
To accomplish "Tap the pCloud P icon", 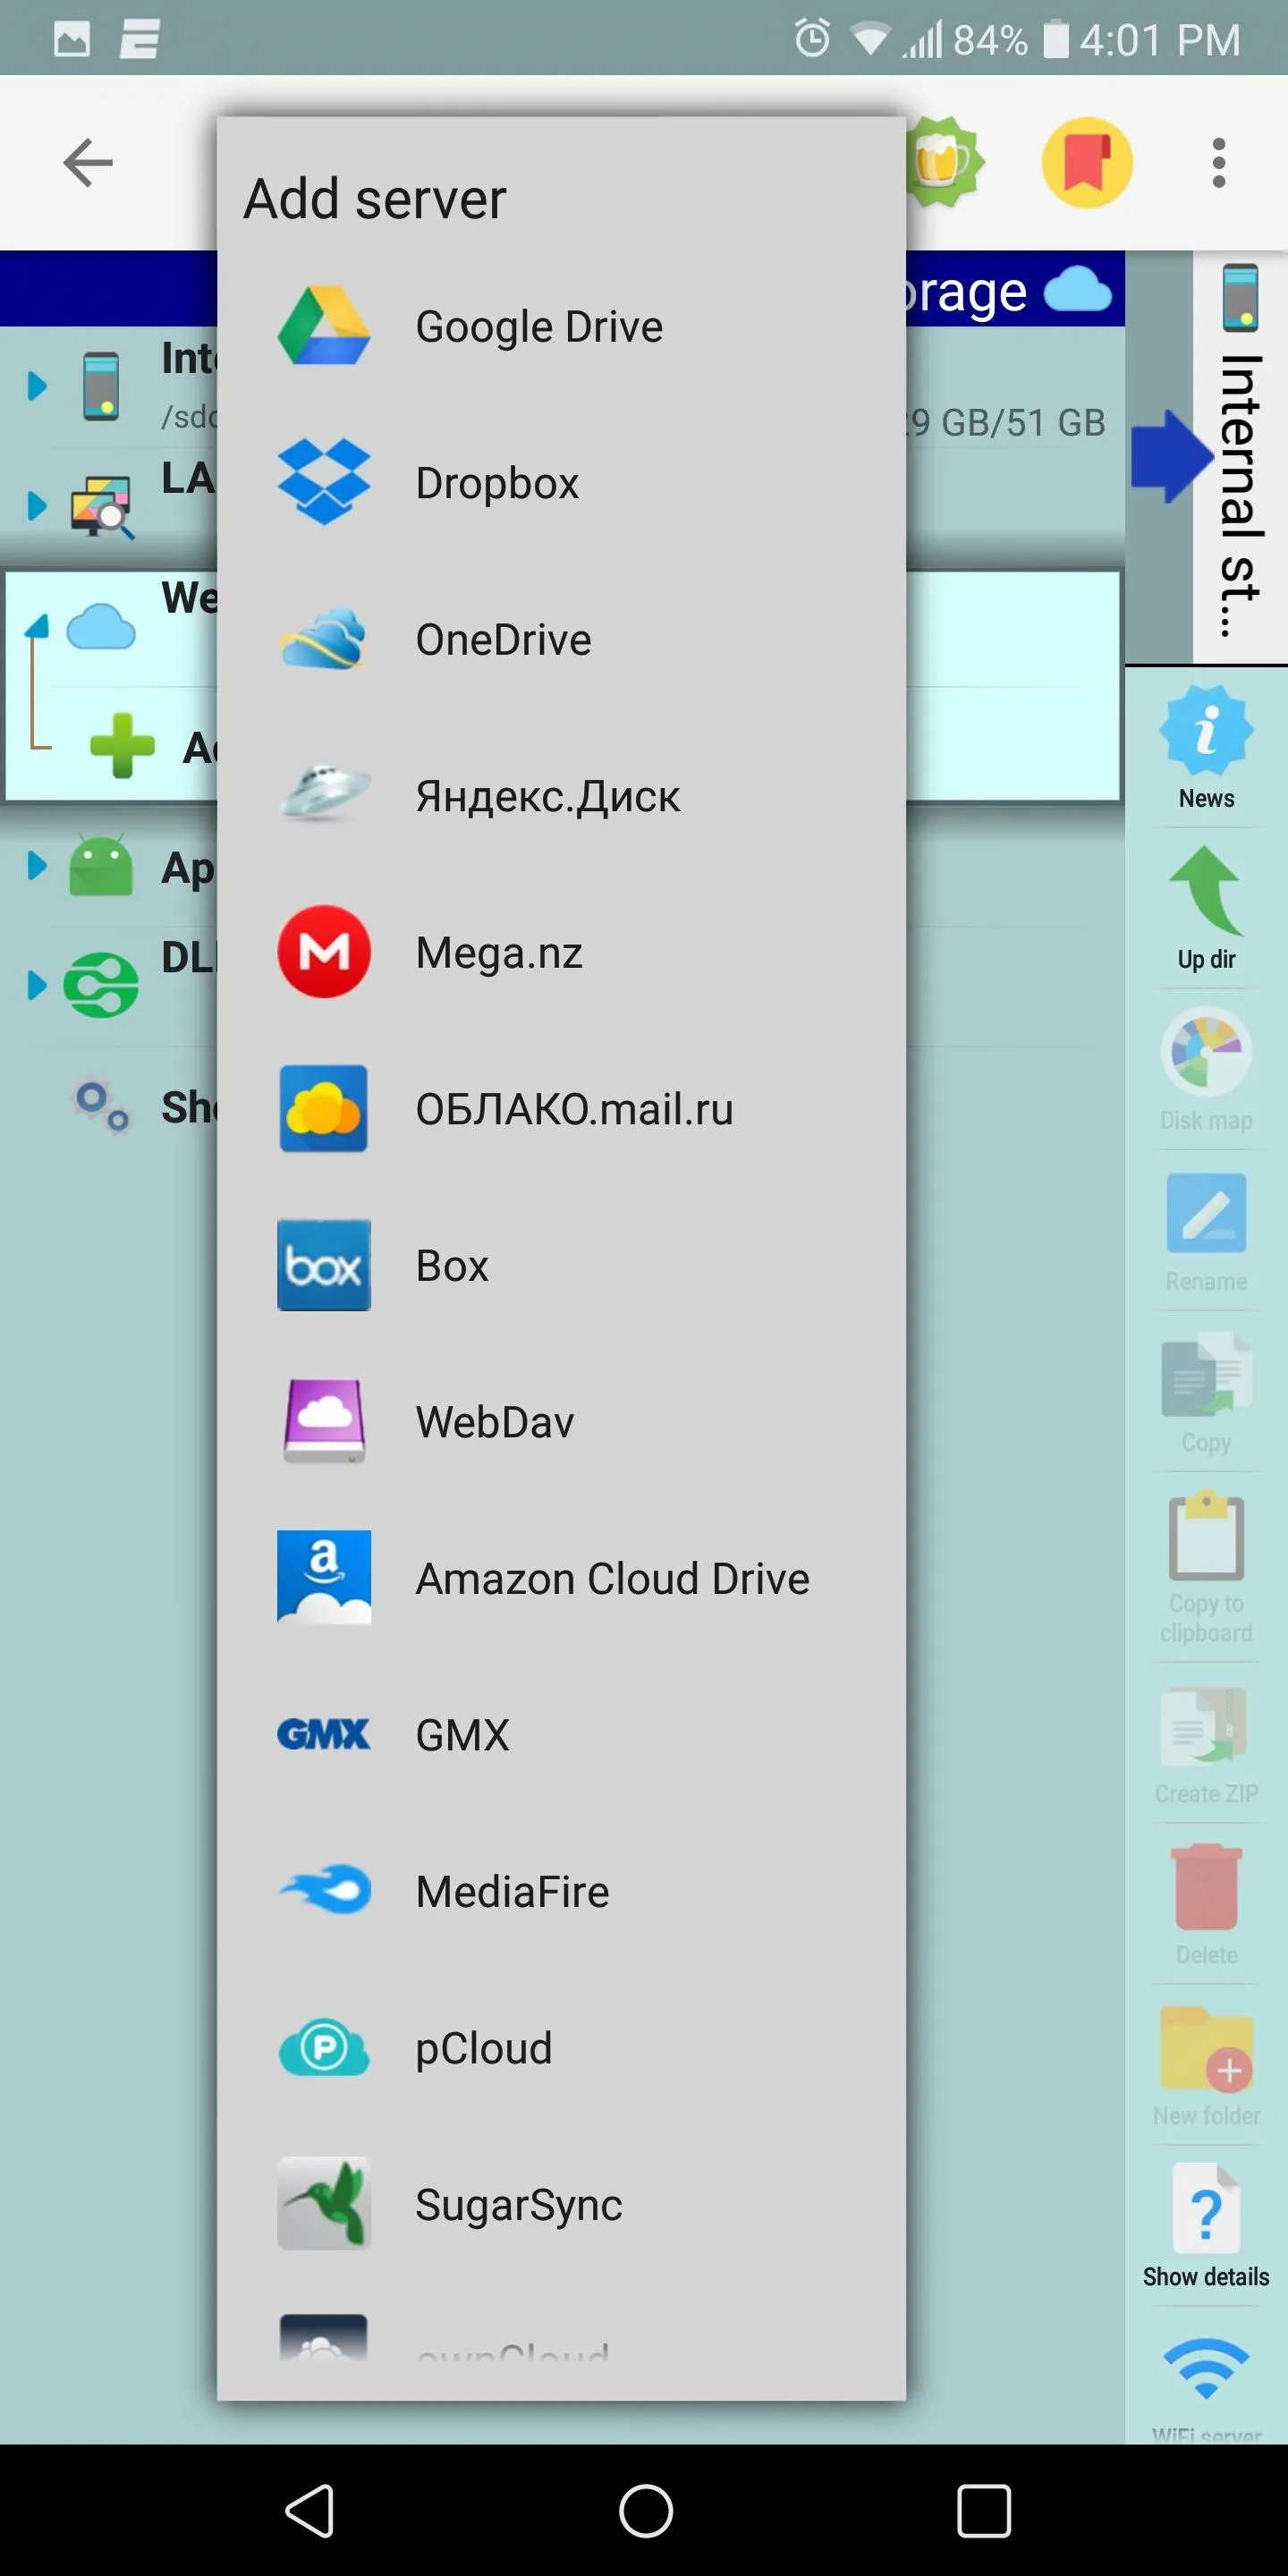I will (323, 2048).
